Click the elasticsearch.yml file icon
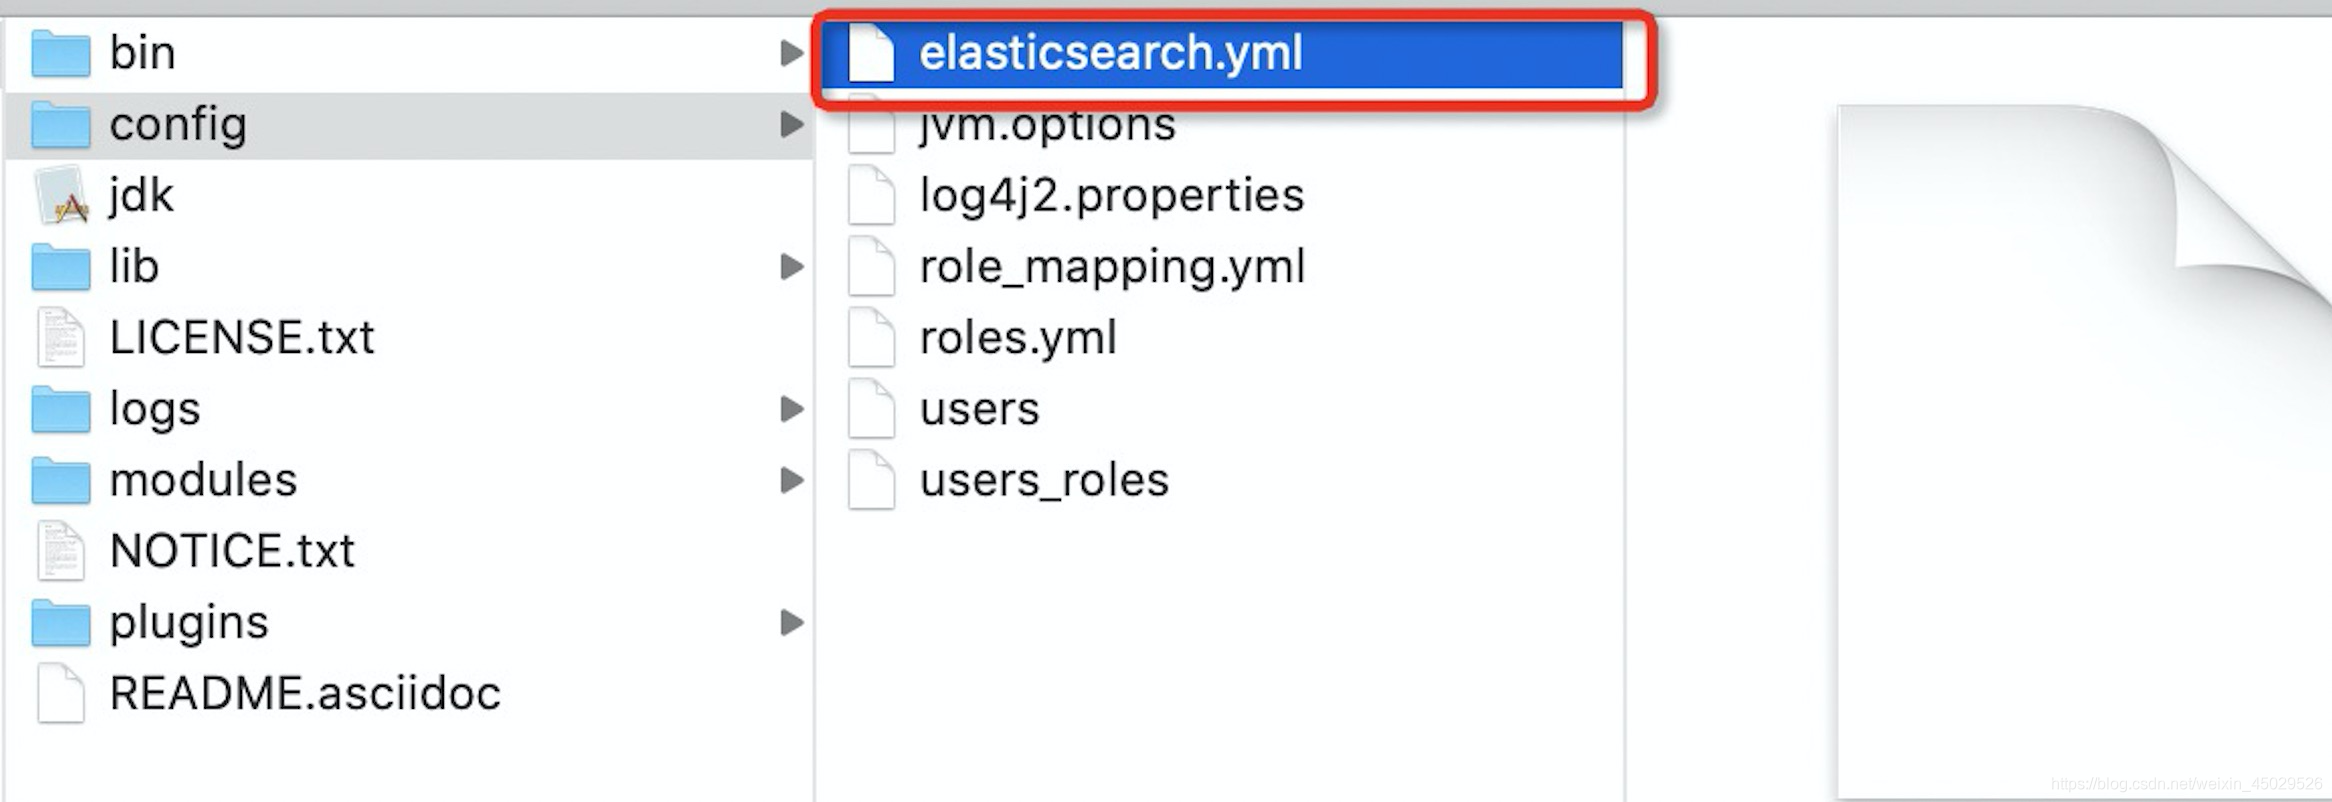The image size is (2332, 802). pos(871,53)
